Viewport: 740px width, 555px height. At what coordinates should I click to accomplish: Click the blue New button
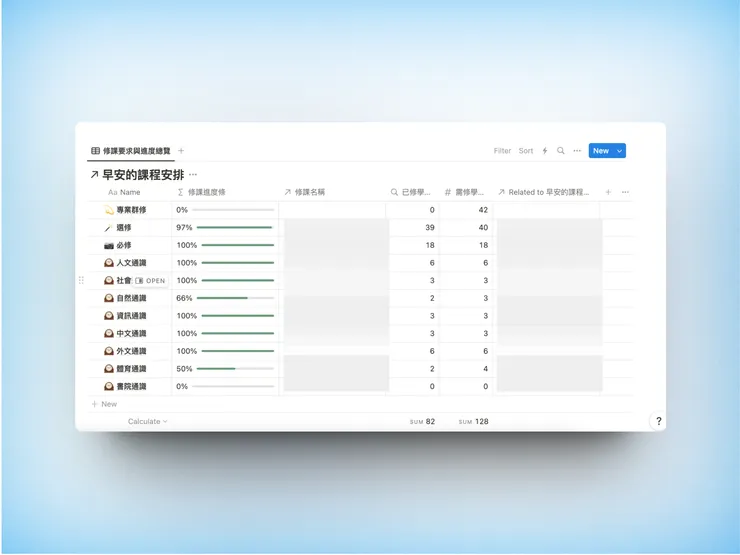click(601, 151)
